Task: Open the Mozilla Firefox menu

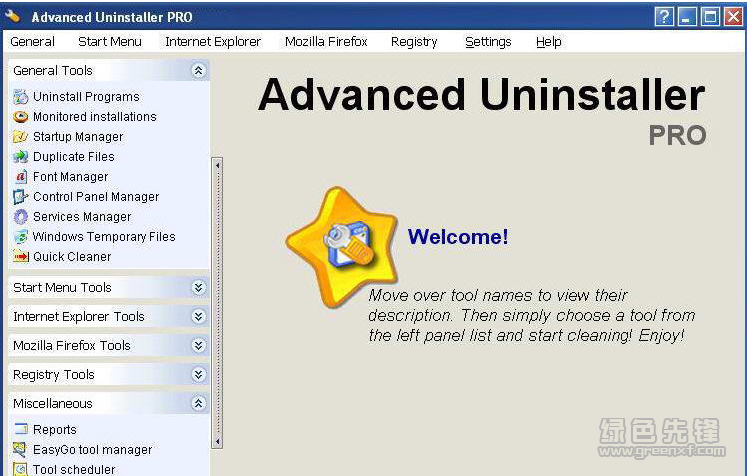Action: (326, 42)
